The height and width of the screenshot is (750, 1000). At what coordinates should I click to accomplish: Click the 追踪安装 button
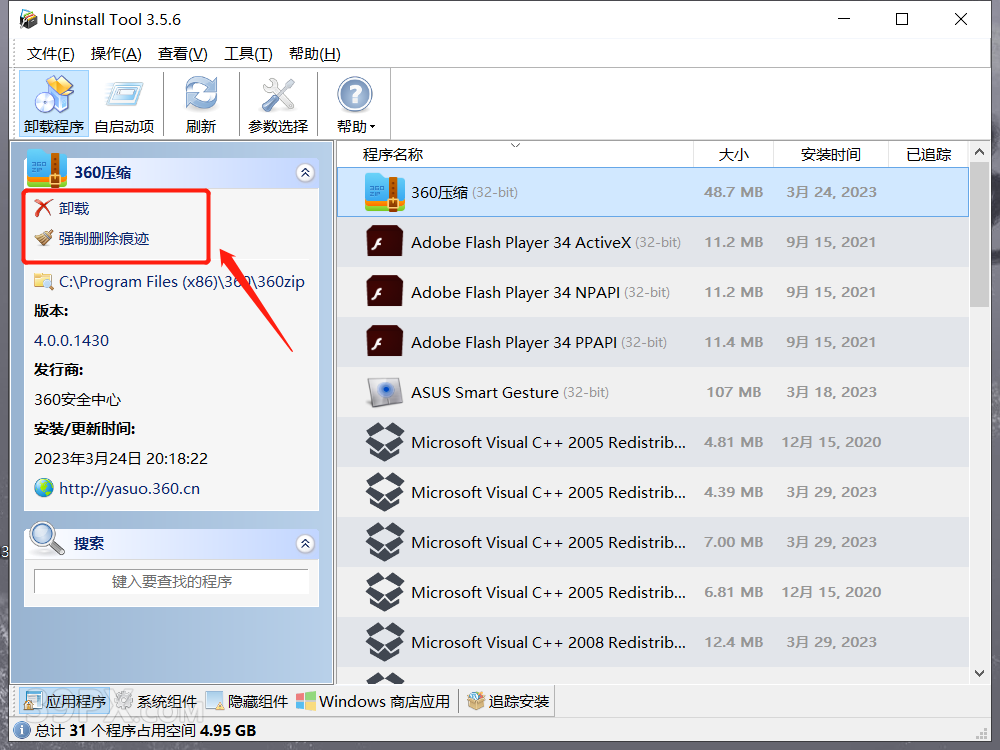pos(508,701)
